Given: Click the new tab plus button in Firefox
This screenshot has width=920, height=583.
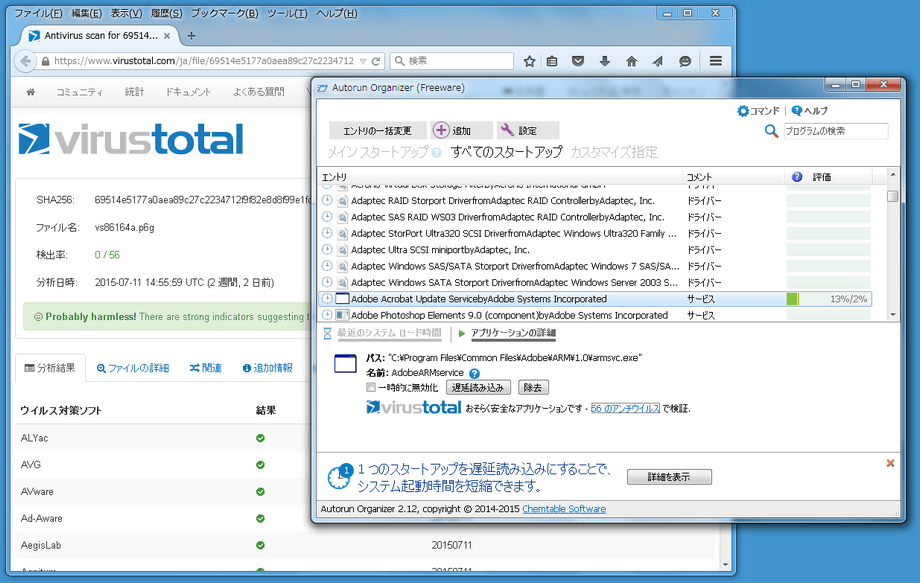Looking at the screenshot, I should click(191, 36).
